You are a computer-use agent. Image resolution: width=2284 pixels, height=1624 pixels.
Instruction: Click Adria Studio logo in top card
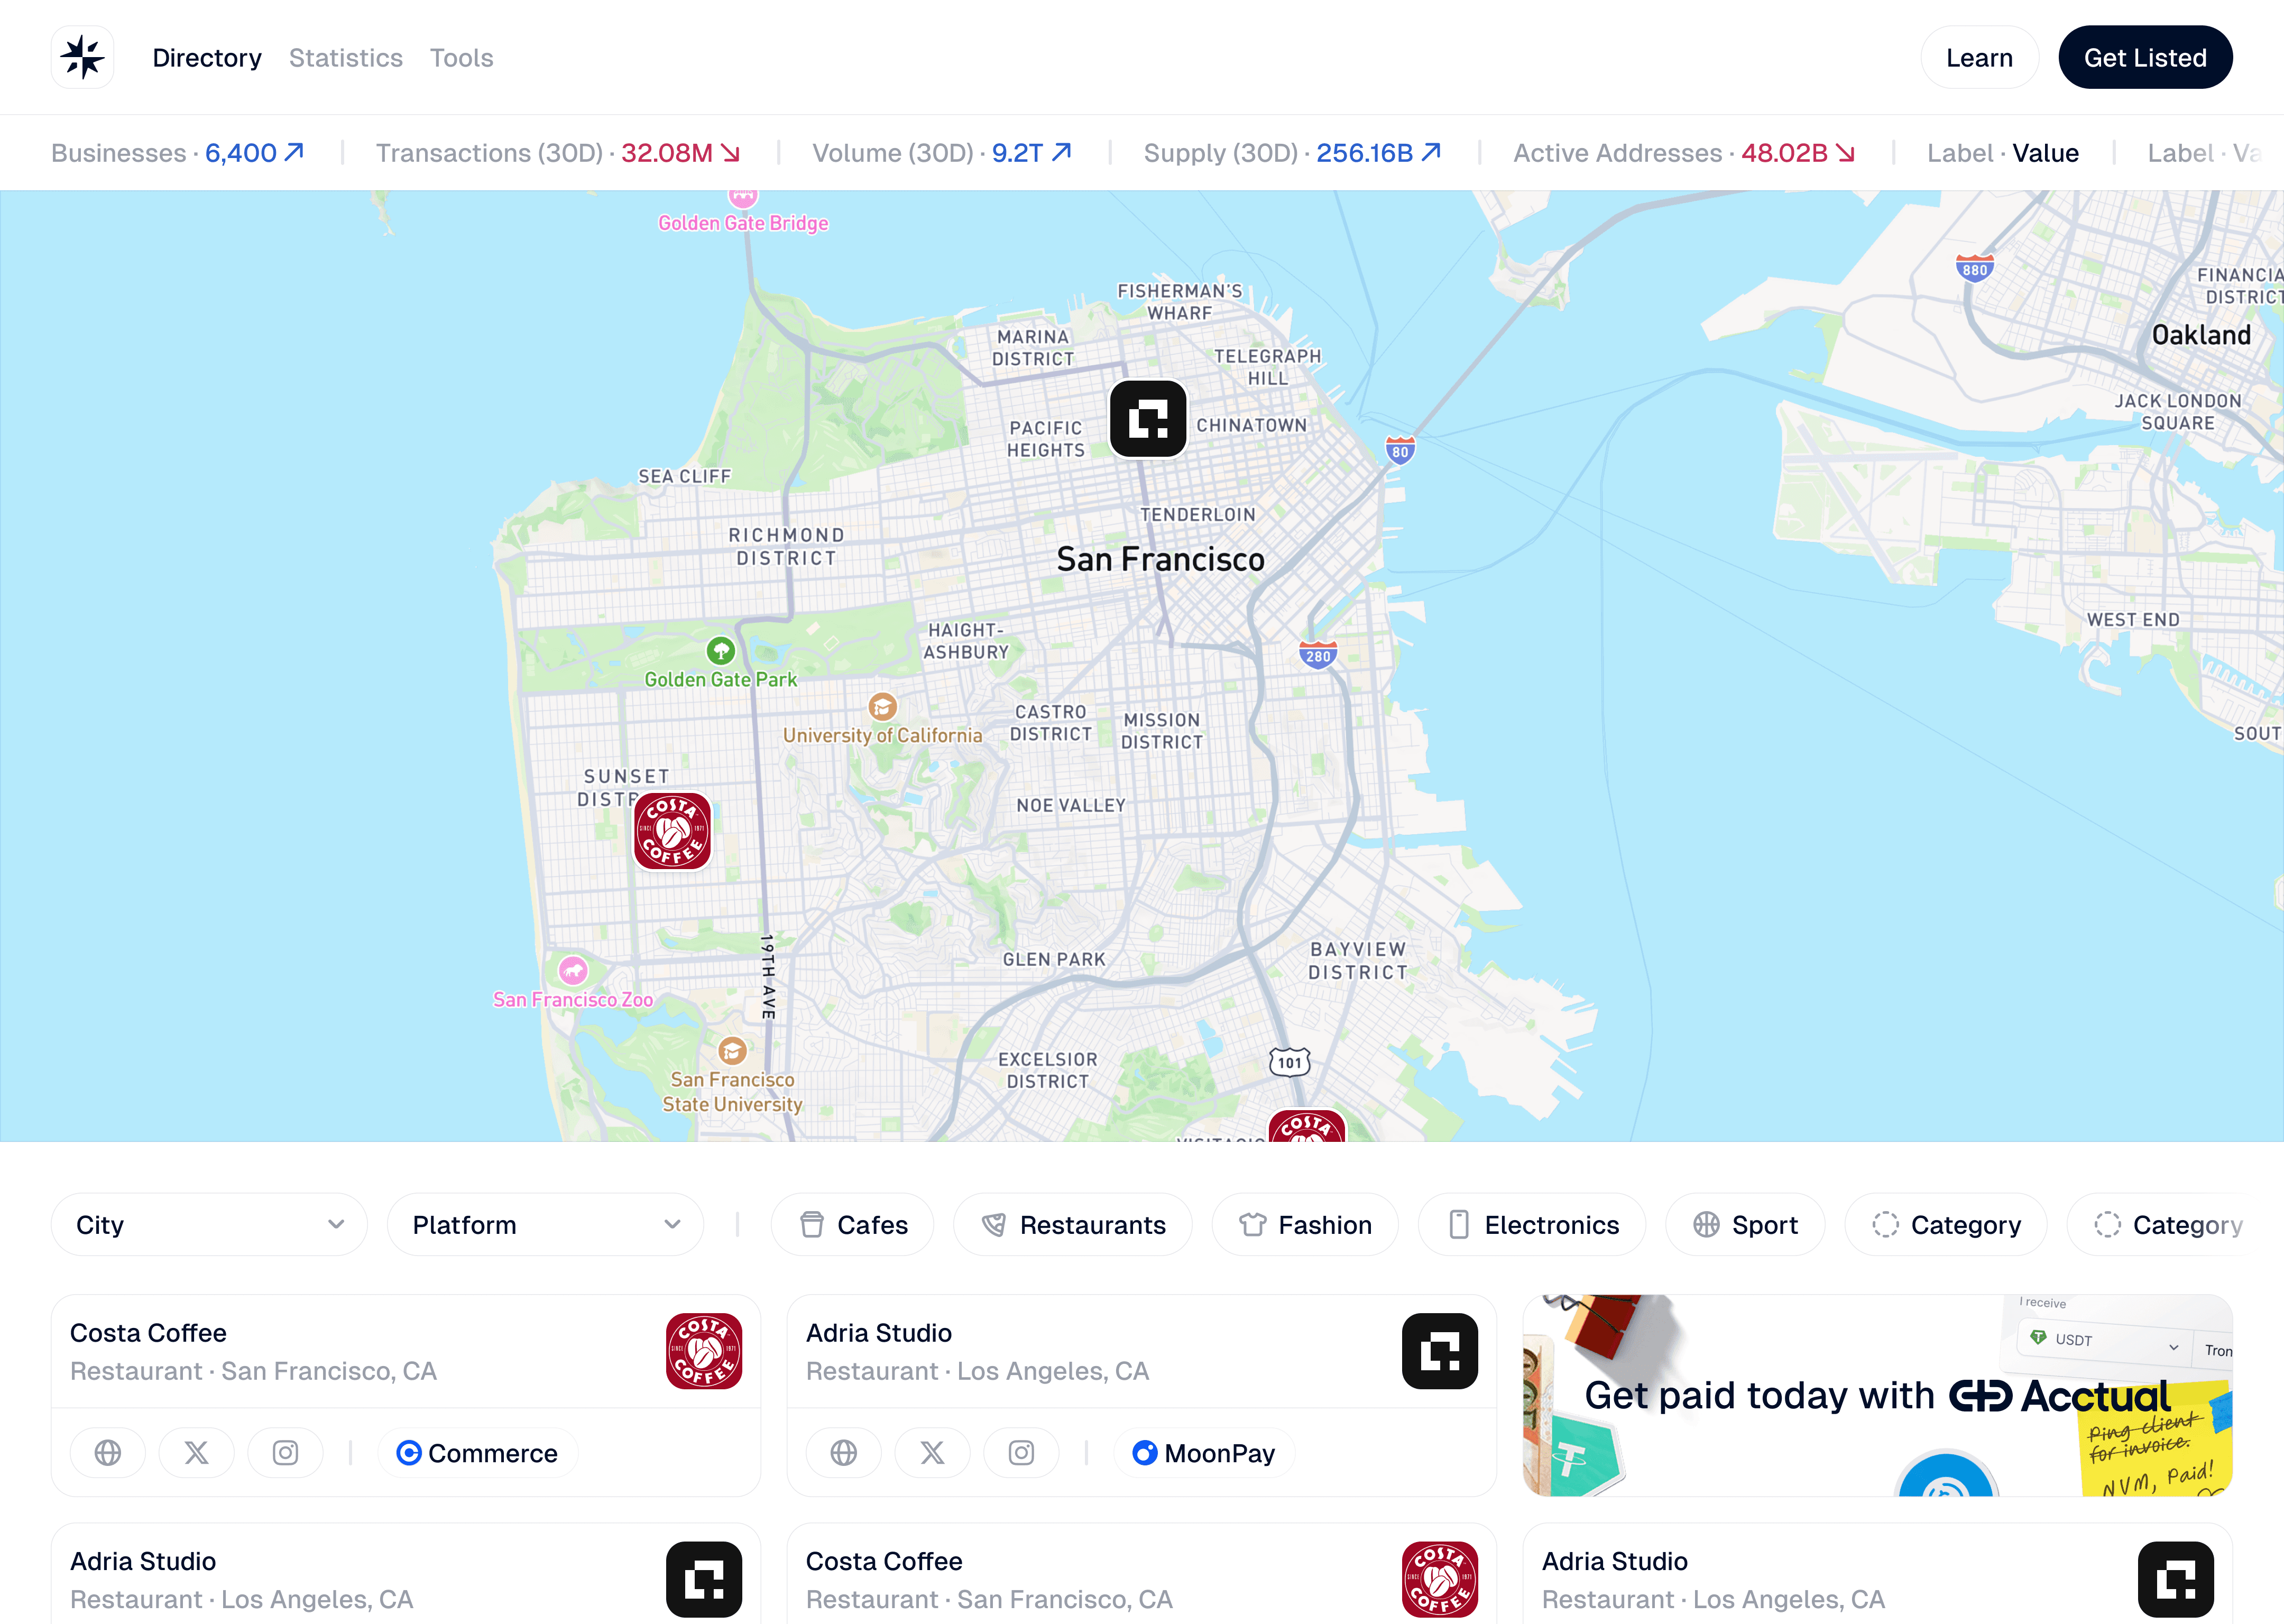pyautogui.click(x=1440, y=1351)
